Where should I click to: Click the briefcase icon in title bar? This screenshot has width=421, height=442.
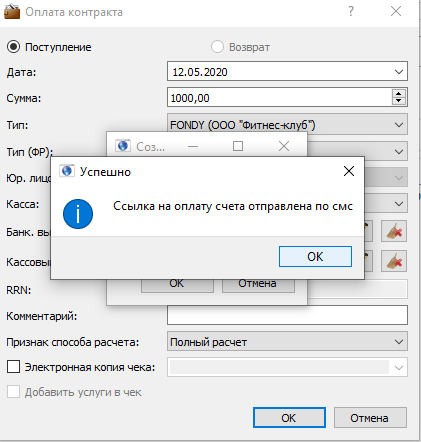12,12
